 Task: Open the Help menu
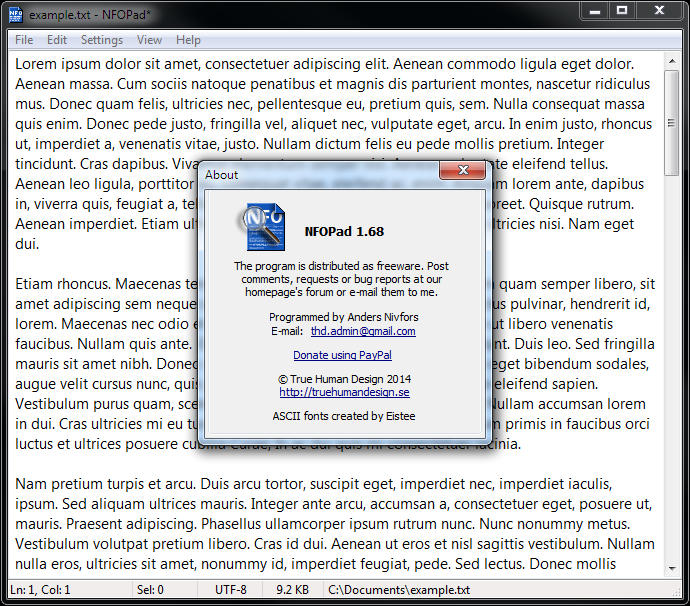point(188,40)
